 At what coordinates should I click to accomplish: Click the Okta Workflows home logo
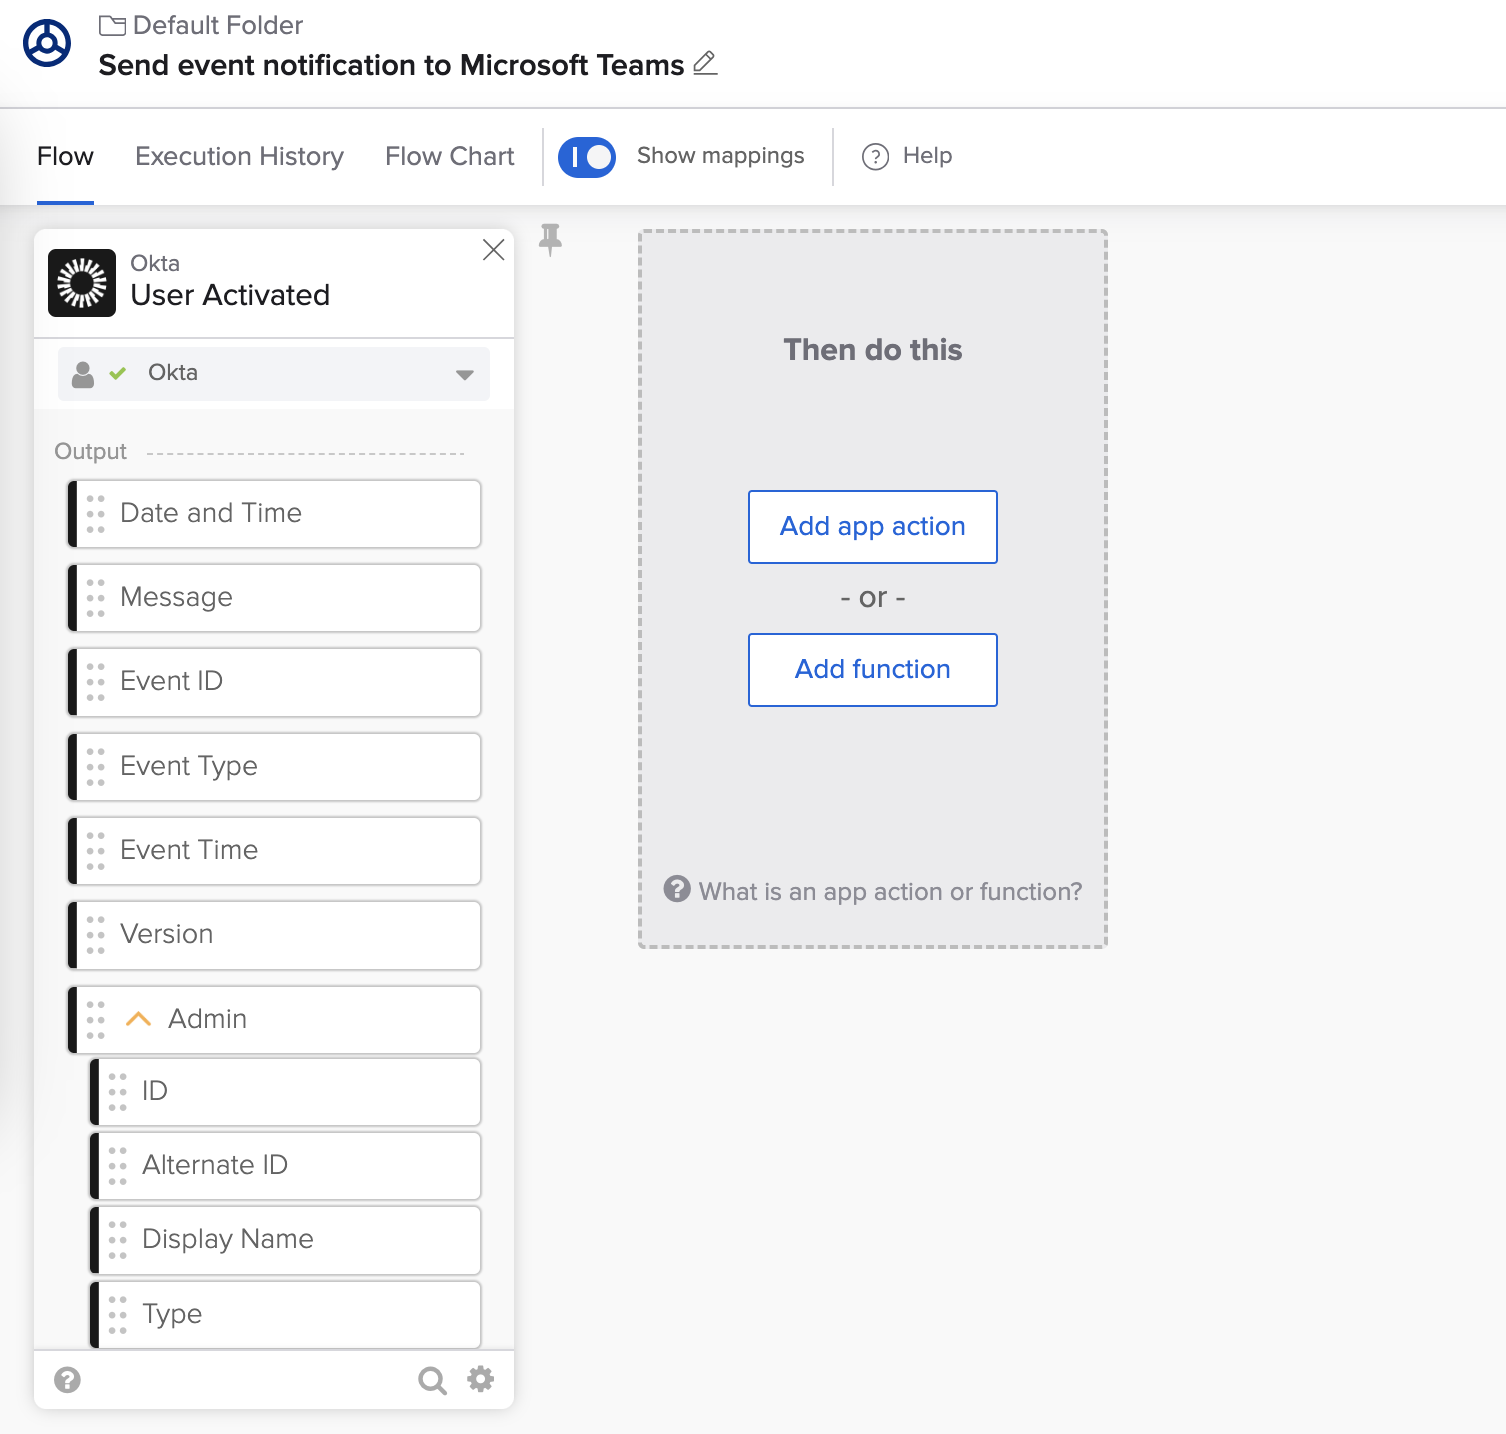point(47,44)
